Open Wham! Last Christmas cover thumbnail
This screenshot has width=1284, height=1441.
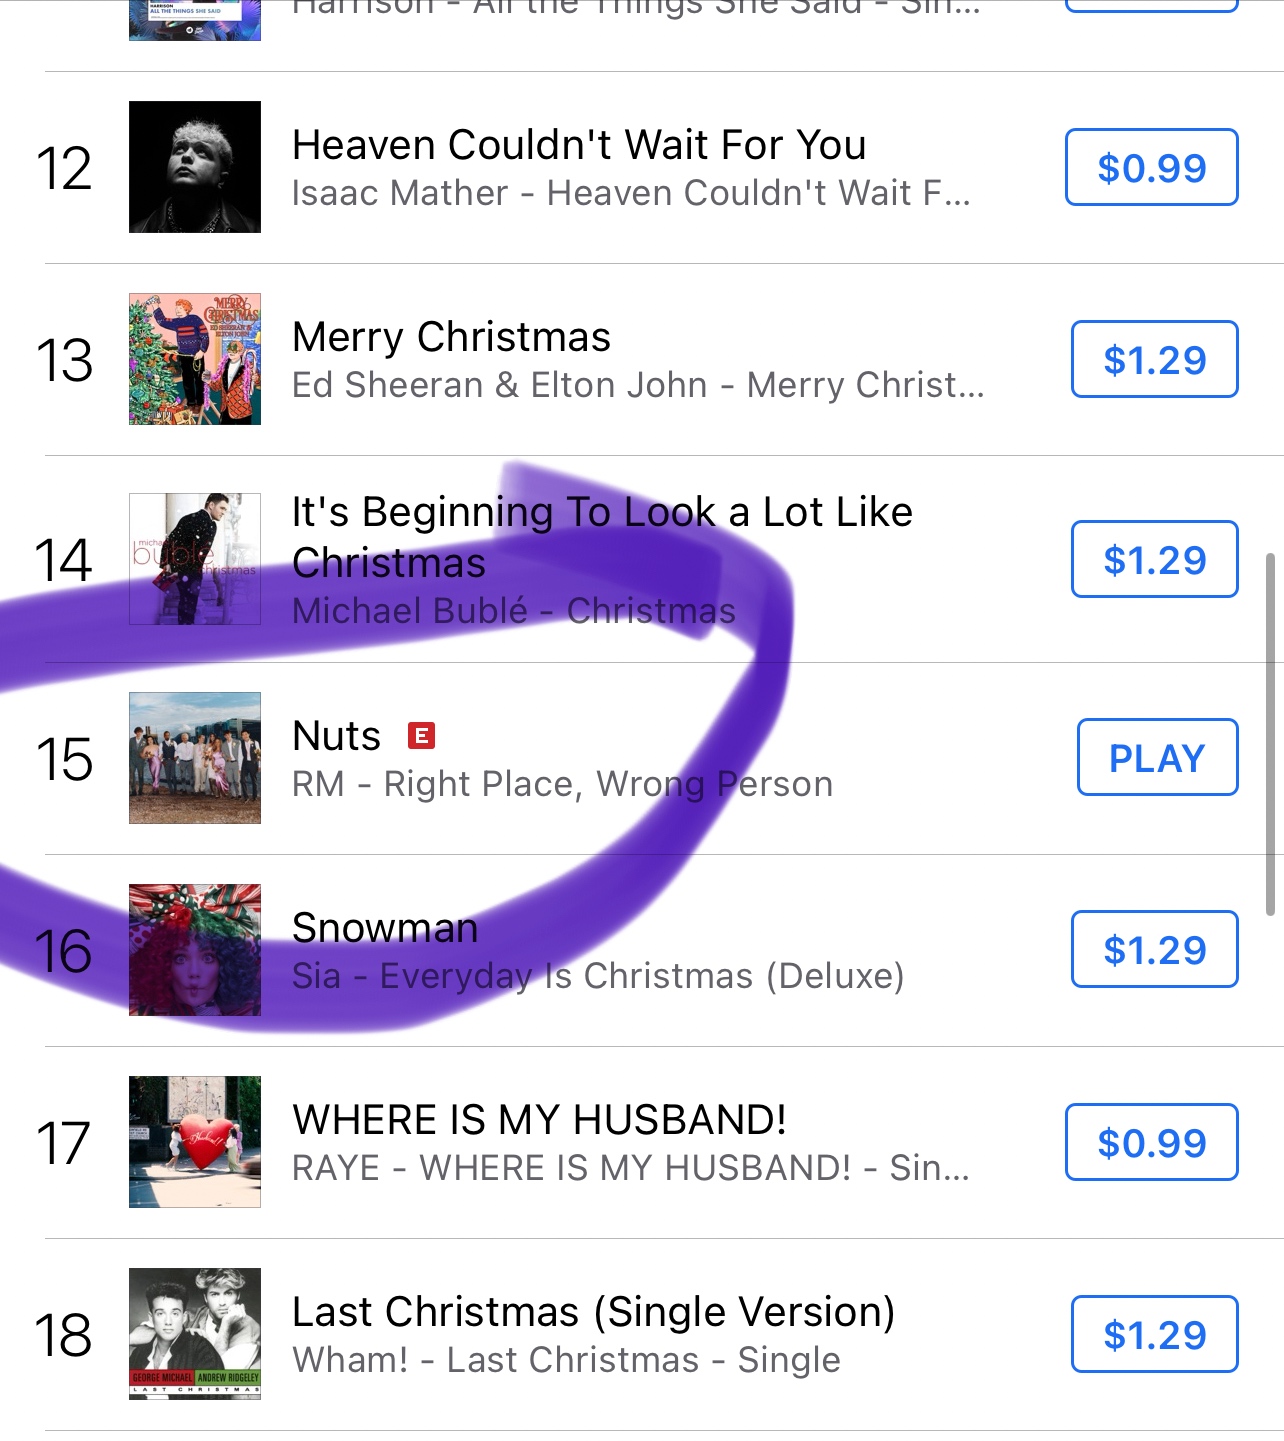click(195, 1334)
